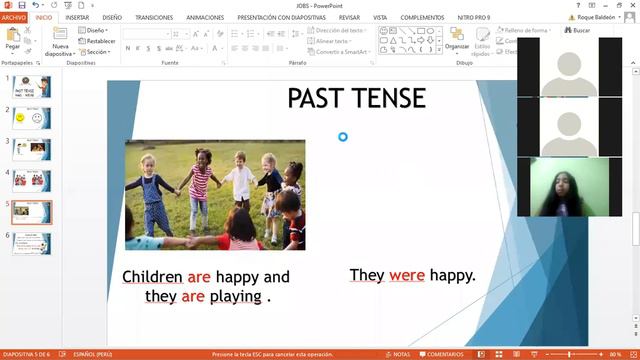Switch to the DISEÑO tab

click(112, 18)
